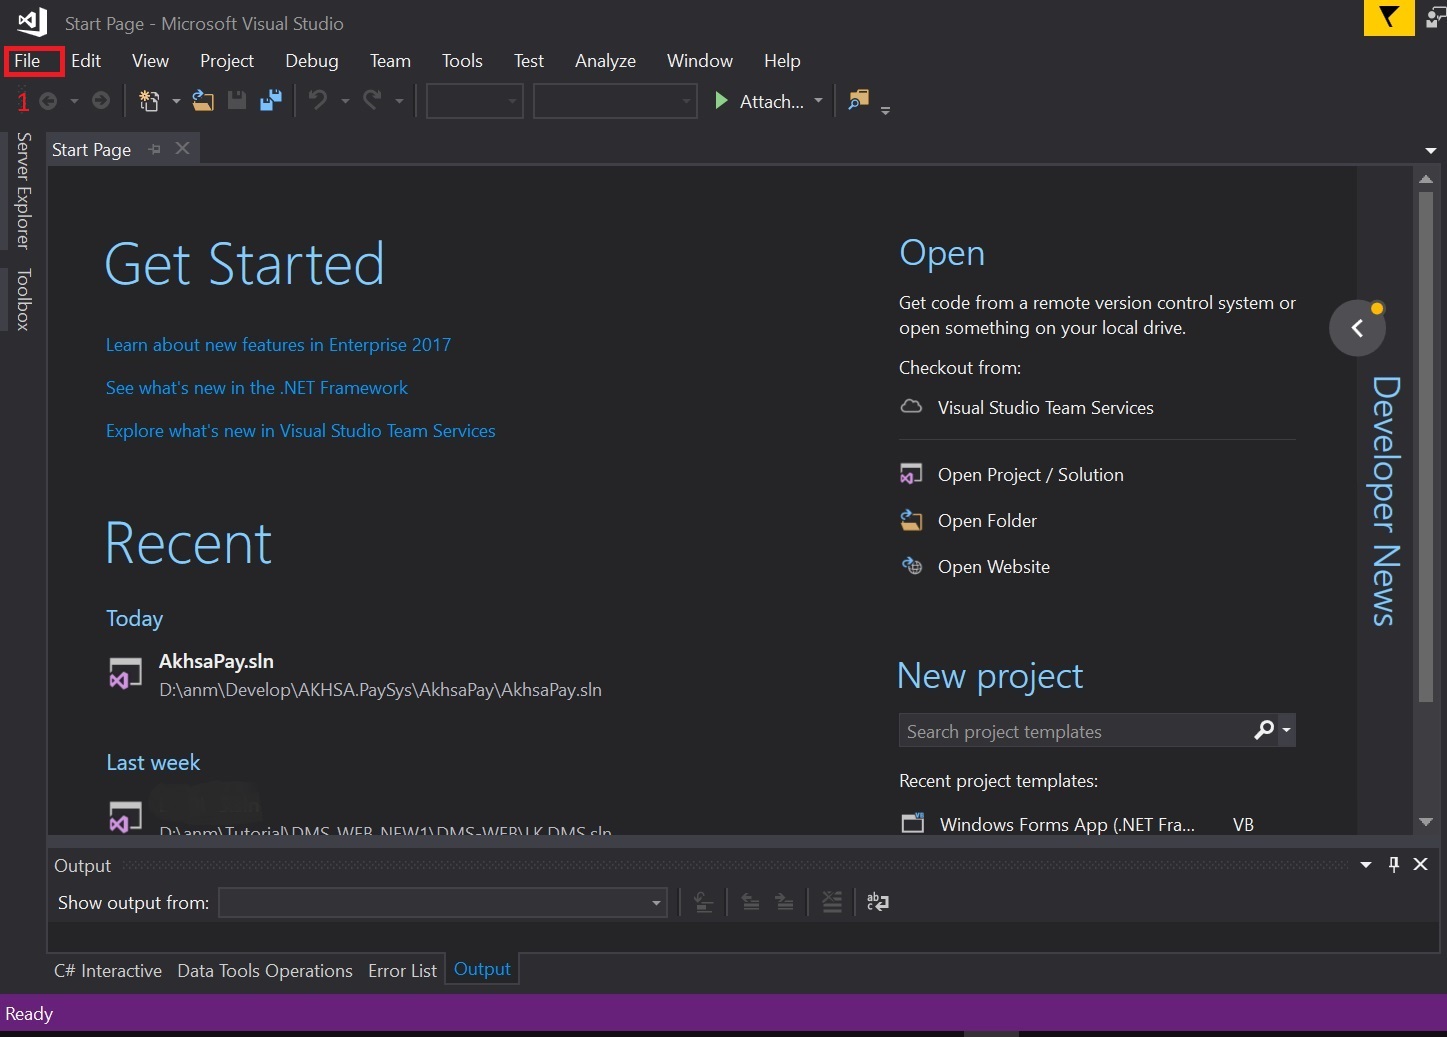The image size is (1447, 1037).
Task: Open the Server Explorer sidebar panel
Action: 21,192
